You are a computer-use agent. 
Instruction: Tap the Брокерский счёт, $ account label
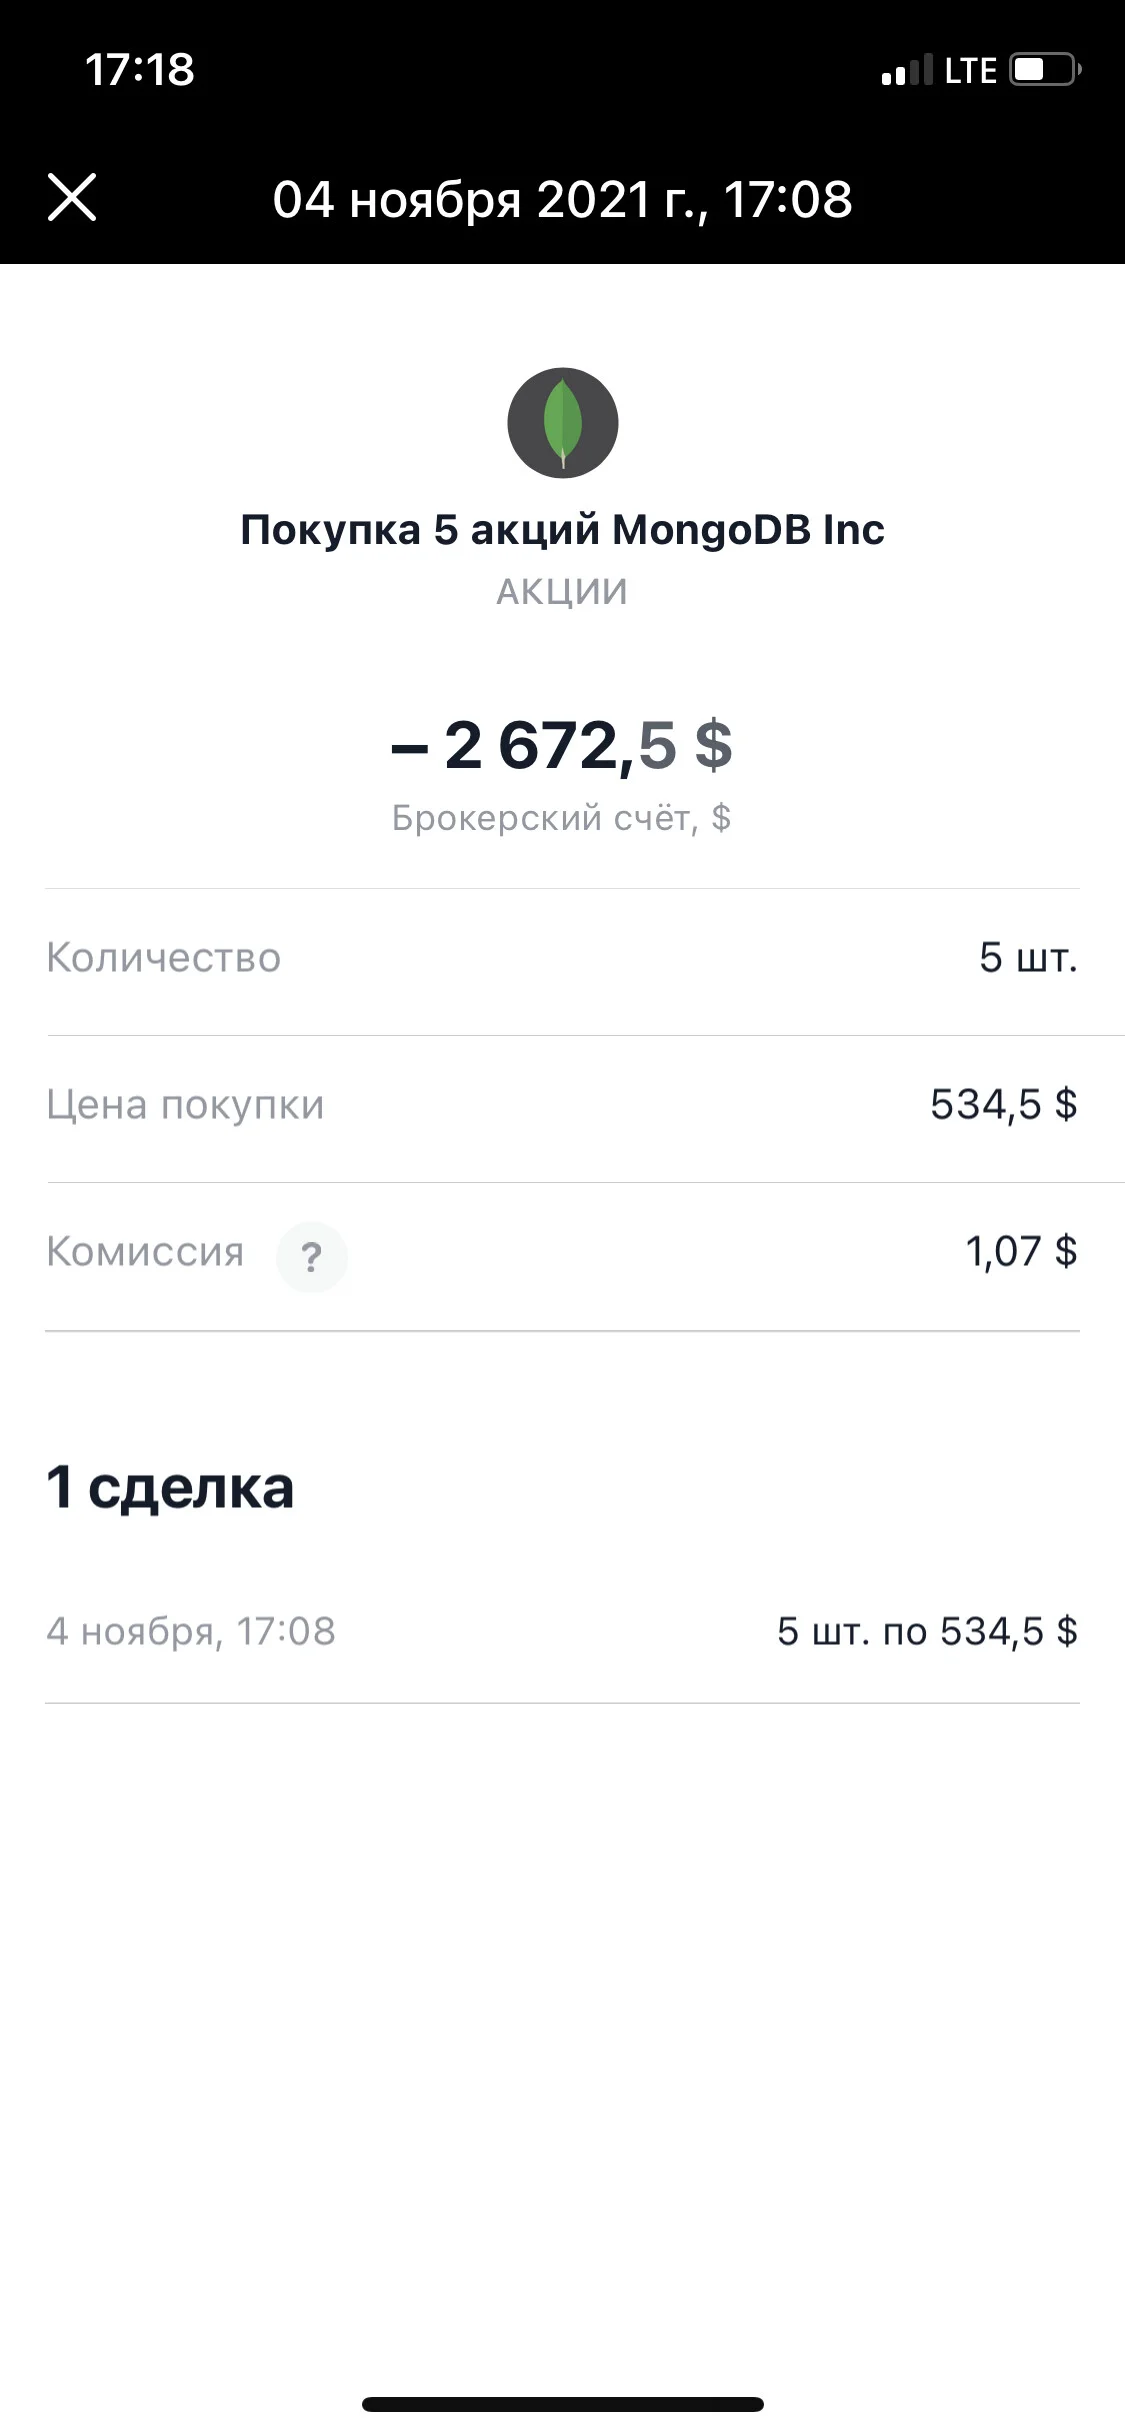[x=562, y=818]
